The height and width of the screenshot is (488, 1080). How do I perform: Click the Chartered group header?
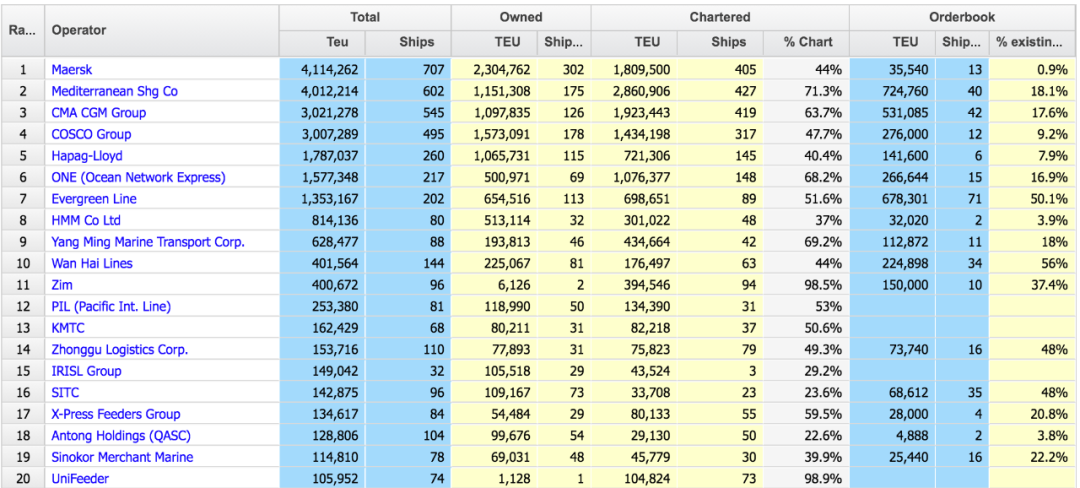719,17
